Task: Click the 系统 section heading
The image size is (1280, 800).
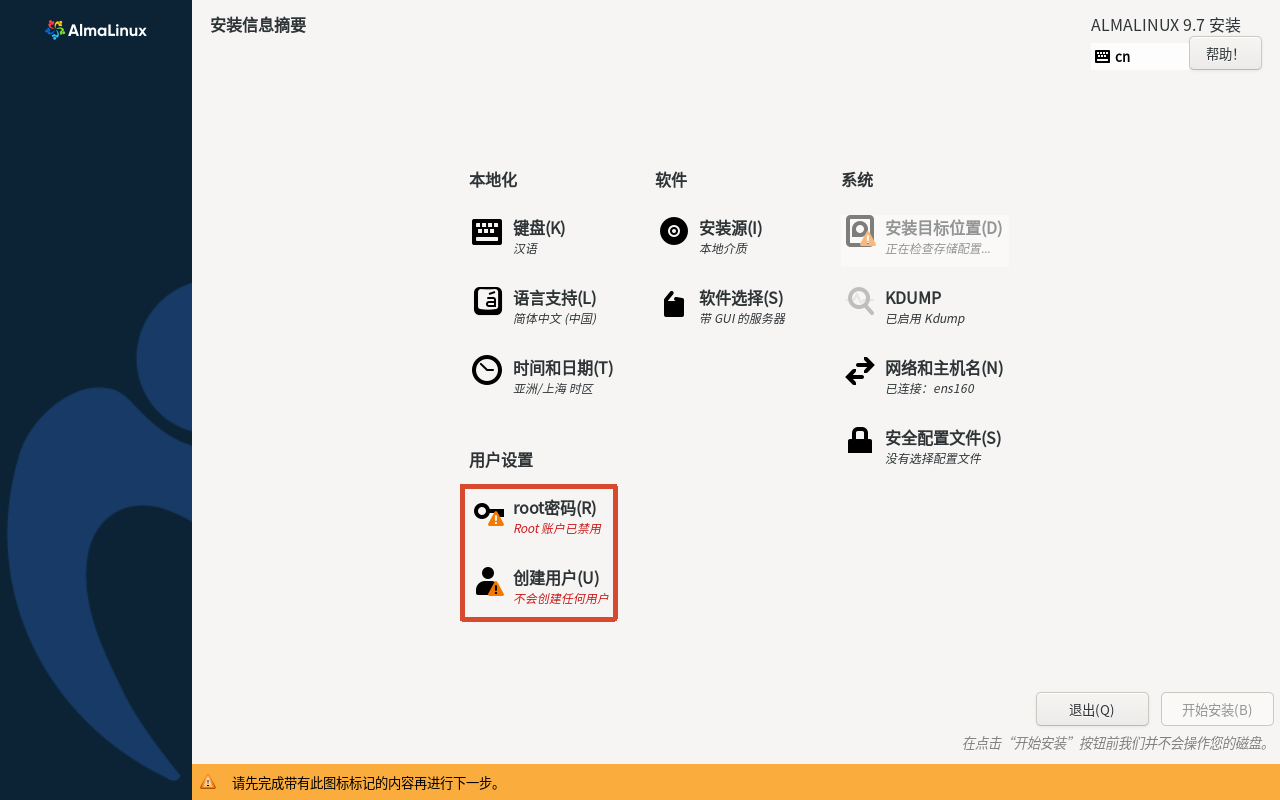Action: (x=857, y=180)
